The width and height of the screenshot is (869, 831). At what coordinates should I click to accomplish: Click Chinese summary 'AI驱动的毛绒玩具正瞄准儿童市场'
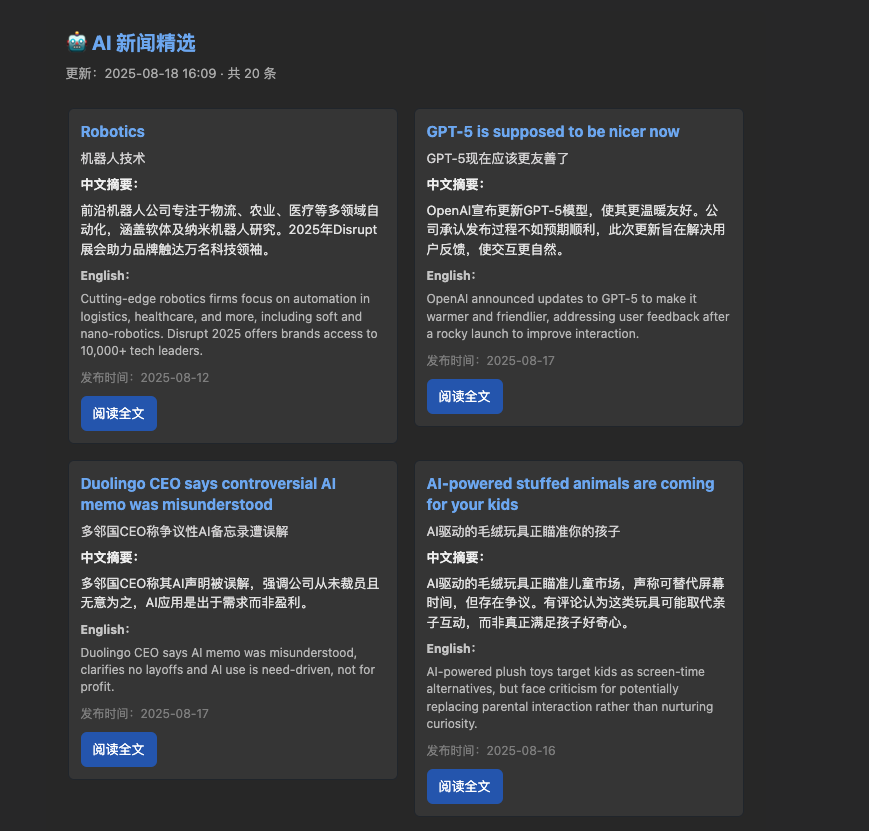click(x=575, y=603)
